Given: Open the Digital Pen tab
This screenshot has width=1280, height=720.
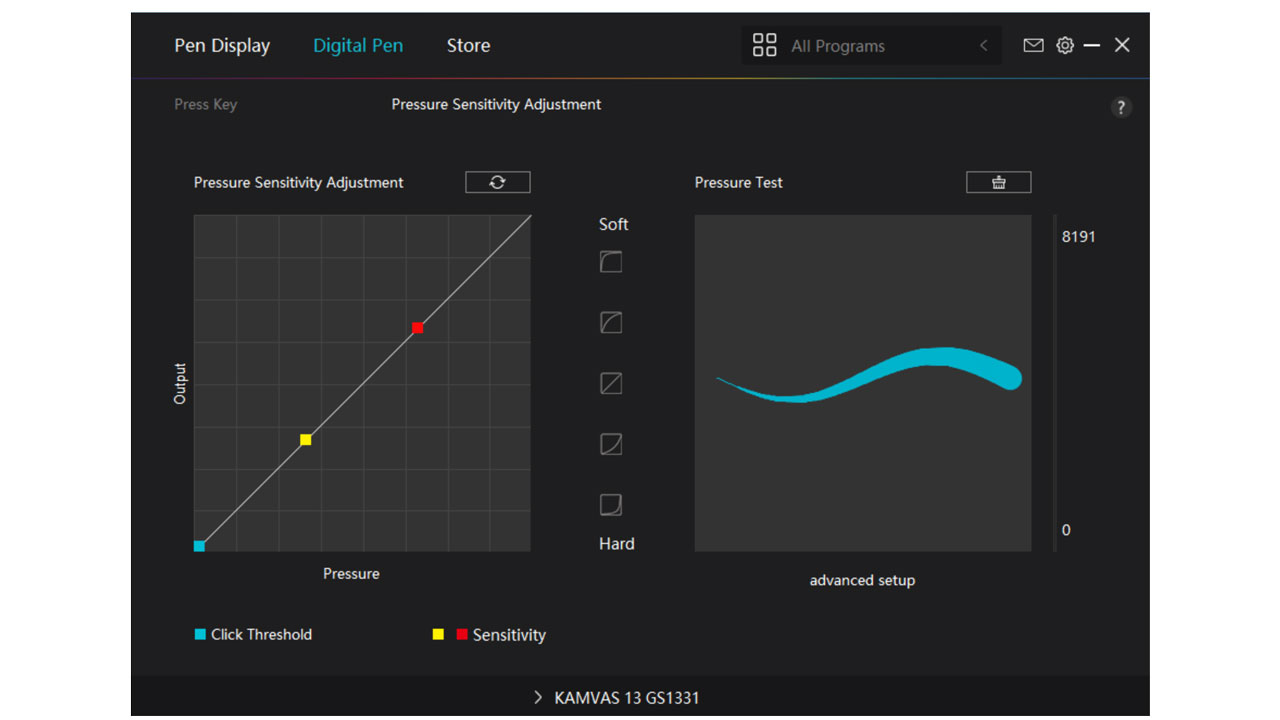Looking at the screenshot, I should 358,46.
